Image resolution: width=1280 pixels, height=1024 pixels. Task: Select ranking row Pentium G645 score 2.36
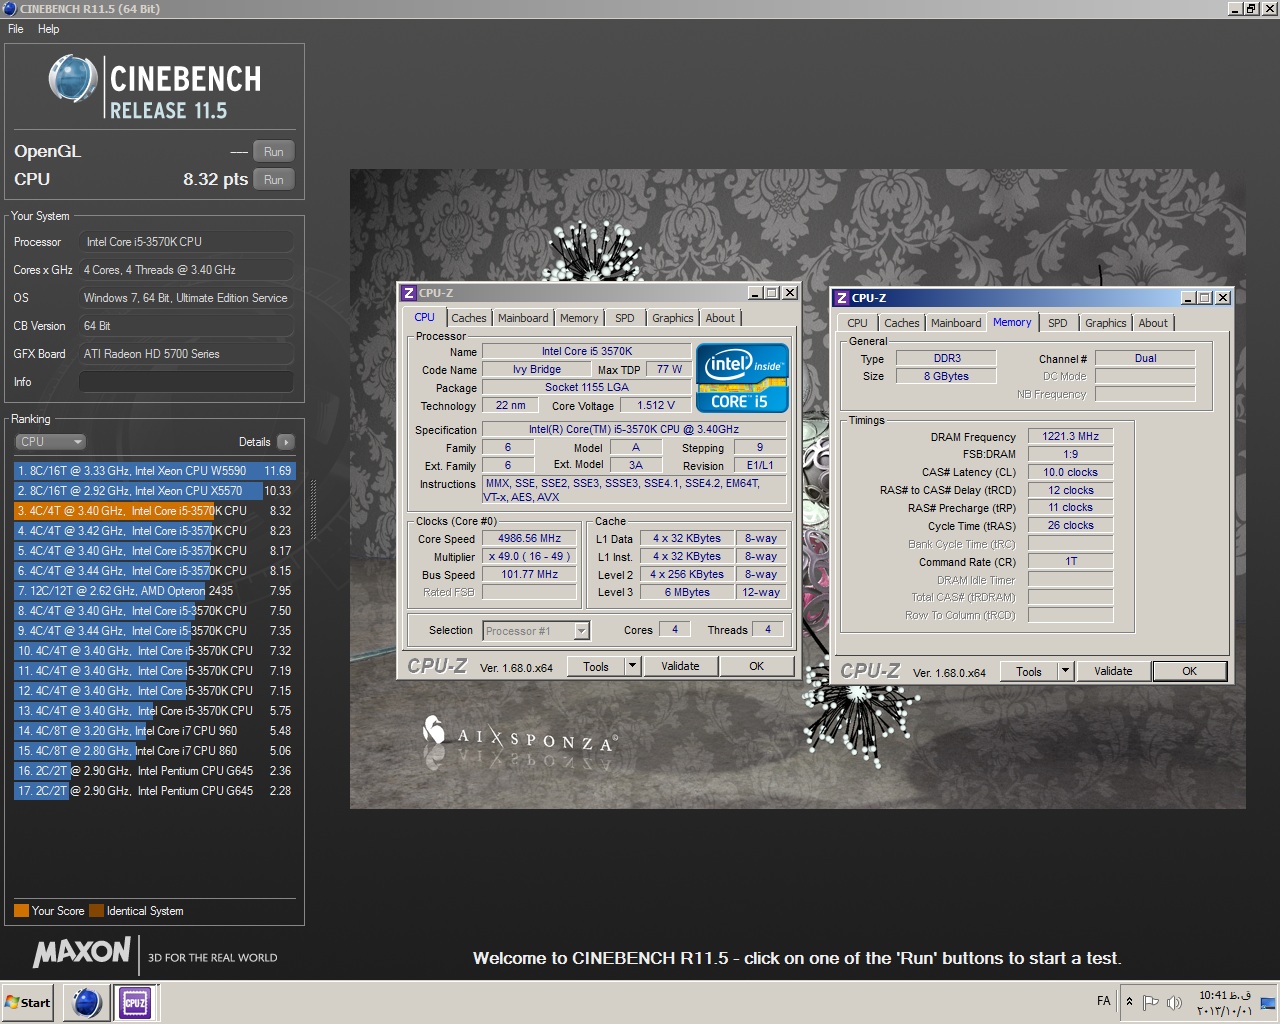155,771
